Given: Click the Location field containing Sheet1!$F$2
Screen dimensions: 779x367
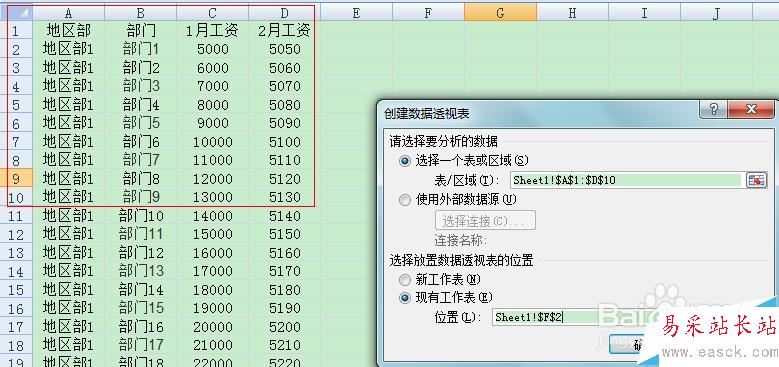Looking at the screenshot, I should coord(566,317).
